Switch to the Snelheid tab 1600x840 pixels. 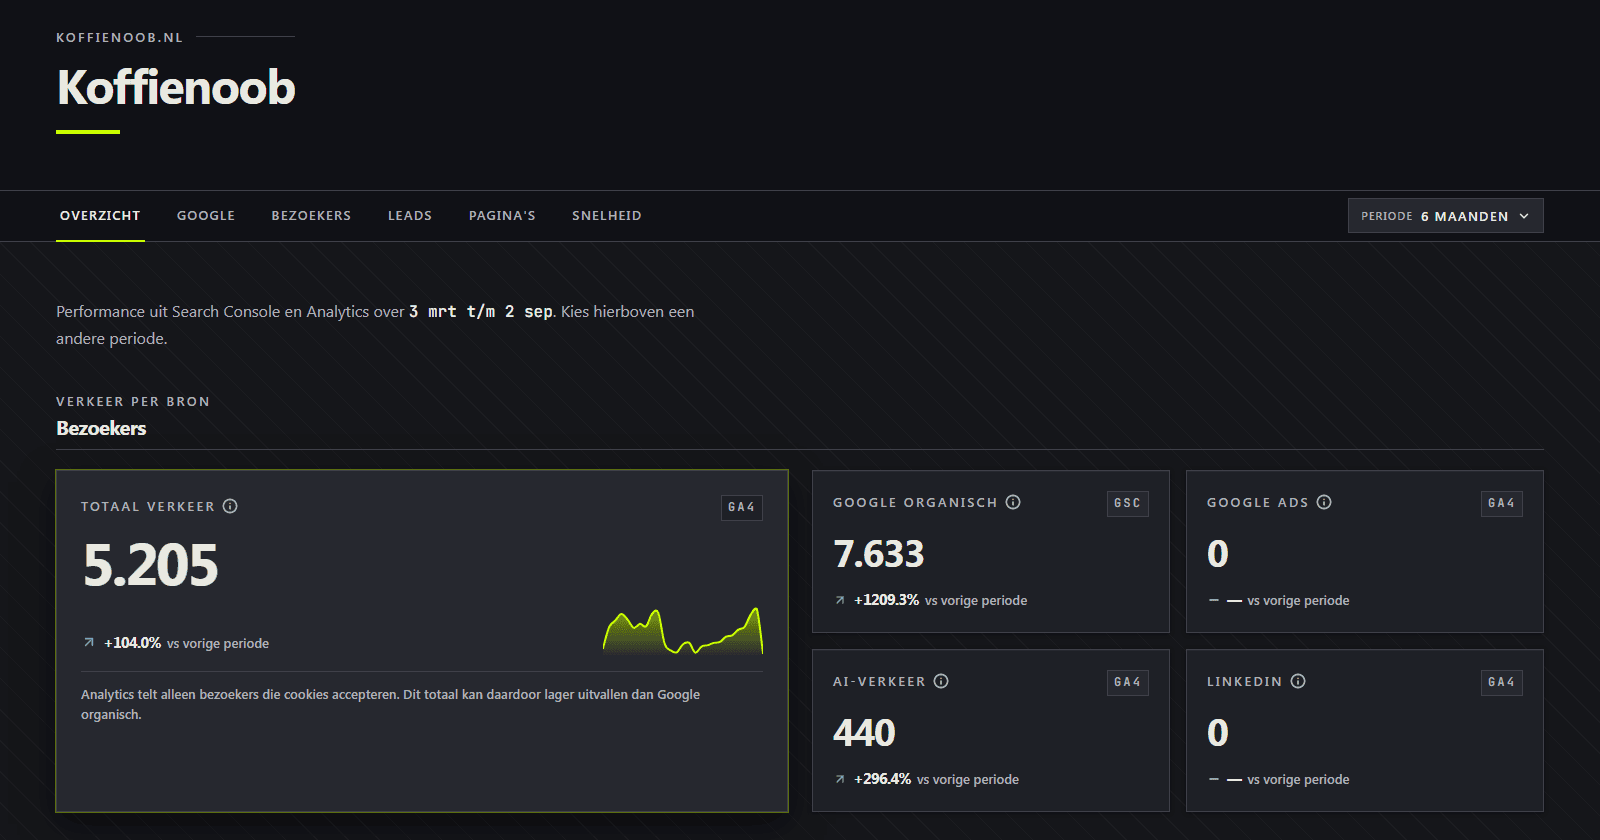(607, 215)
